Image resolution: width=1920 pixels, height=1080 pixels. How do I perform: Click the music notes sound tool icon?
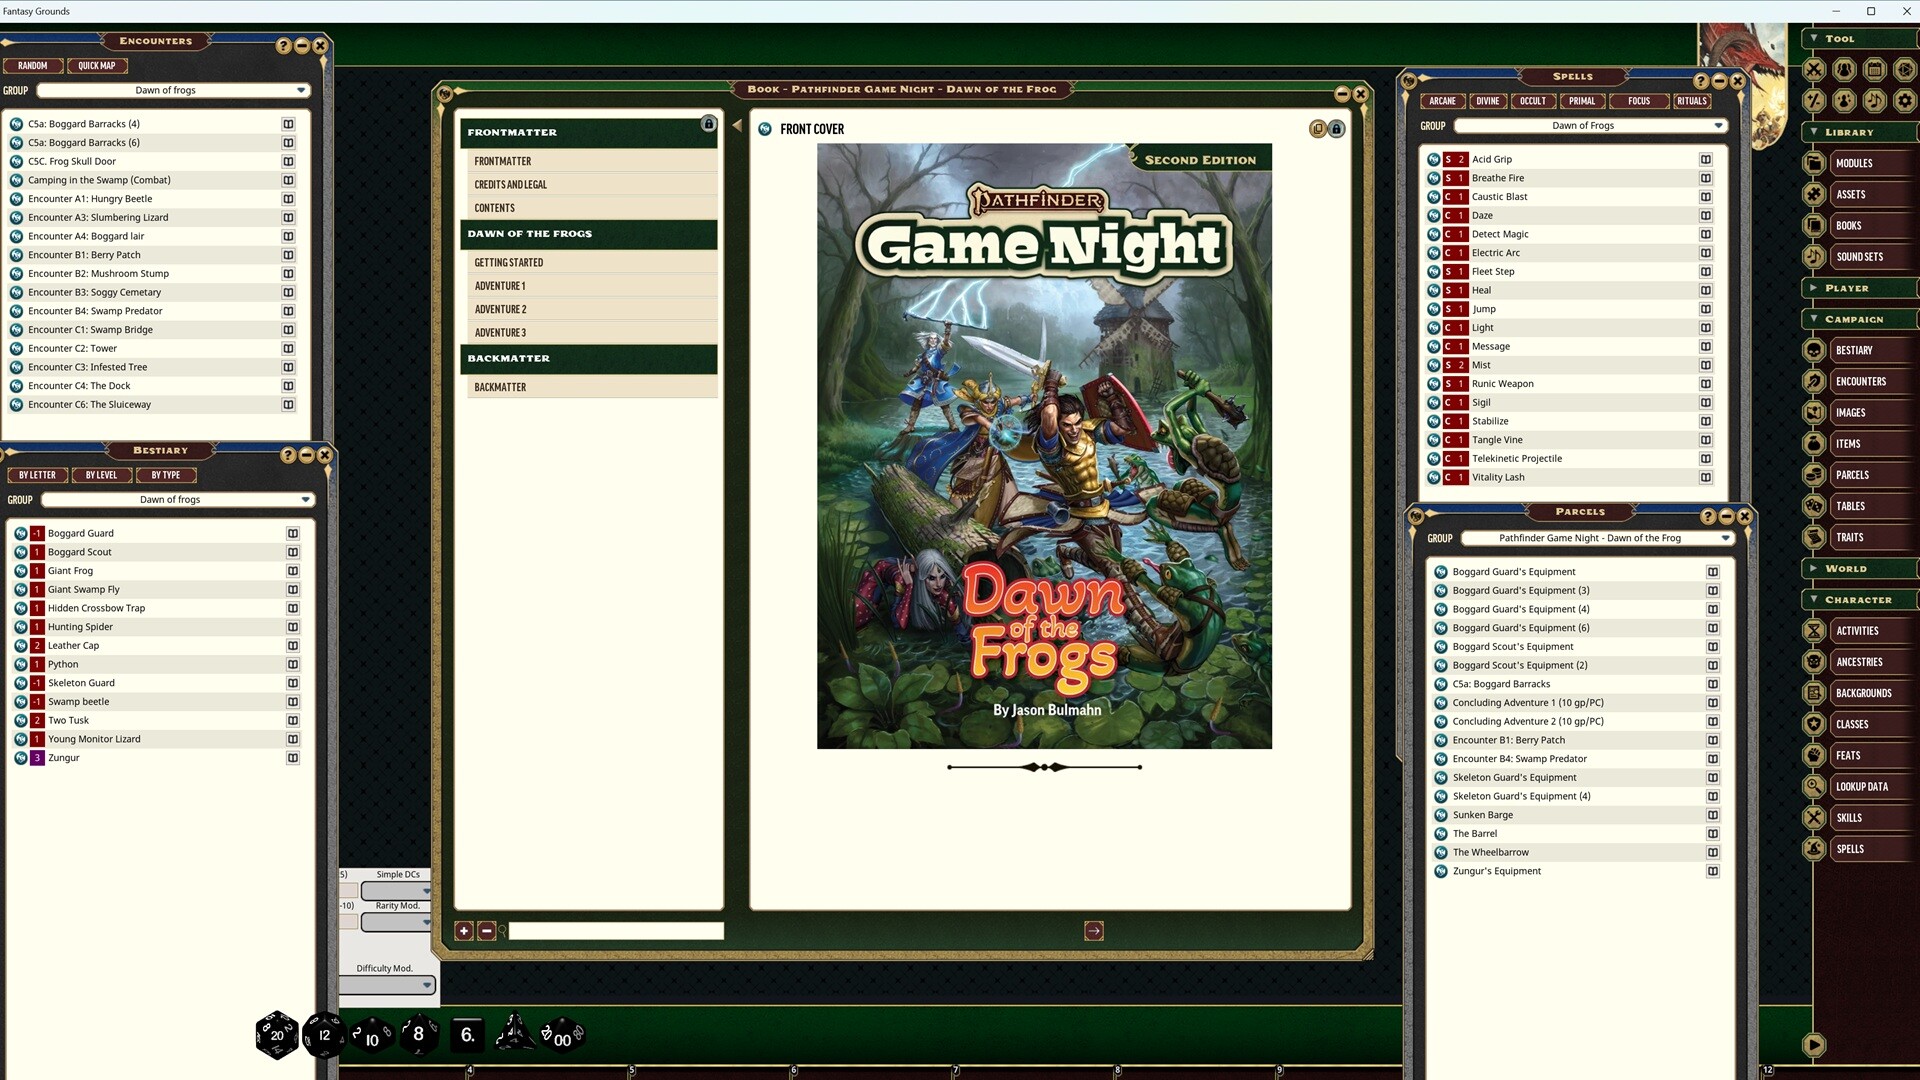(1875, 101)
